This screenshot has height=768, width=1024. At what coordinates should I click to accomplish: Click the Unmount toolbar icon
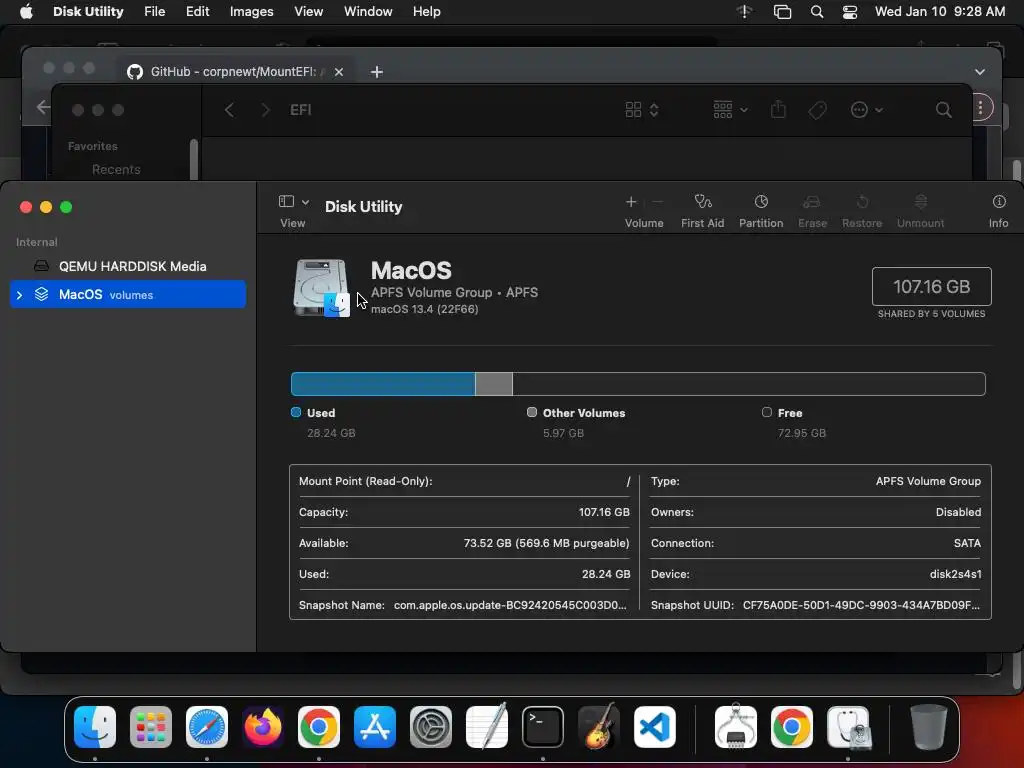(920, 202)
